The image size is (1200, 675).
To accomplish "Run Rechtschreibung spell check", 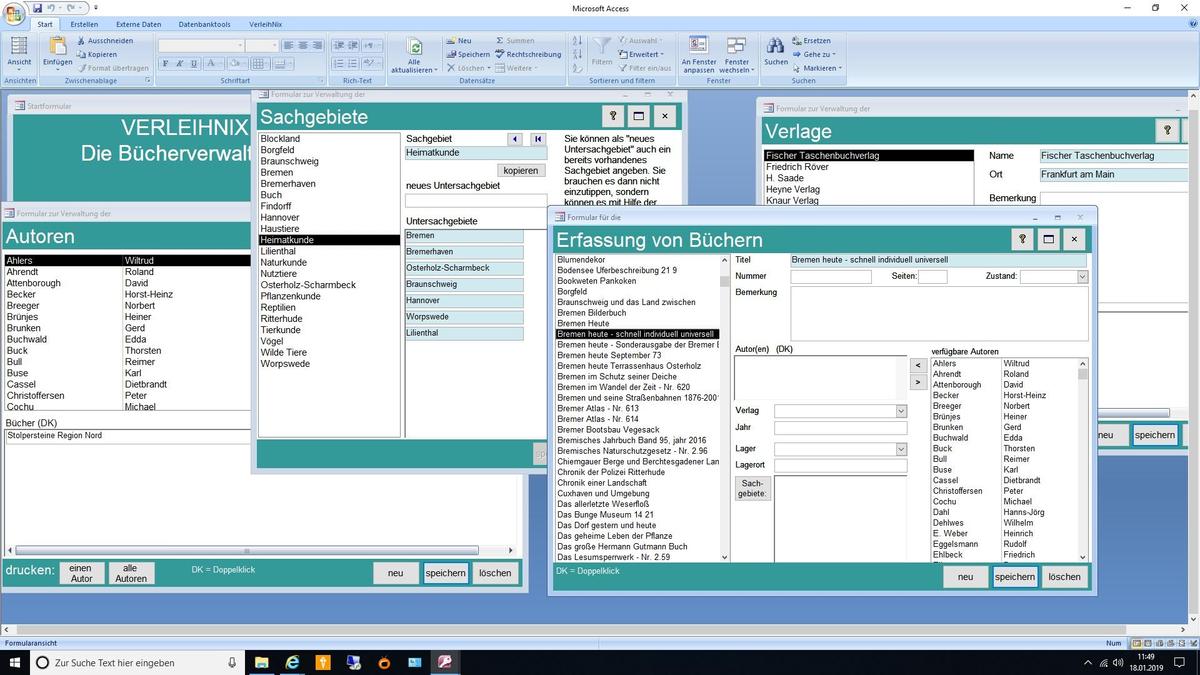I will pyautogui.click(x=527, y=55).
